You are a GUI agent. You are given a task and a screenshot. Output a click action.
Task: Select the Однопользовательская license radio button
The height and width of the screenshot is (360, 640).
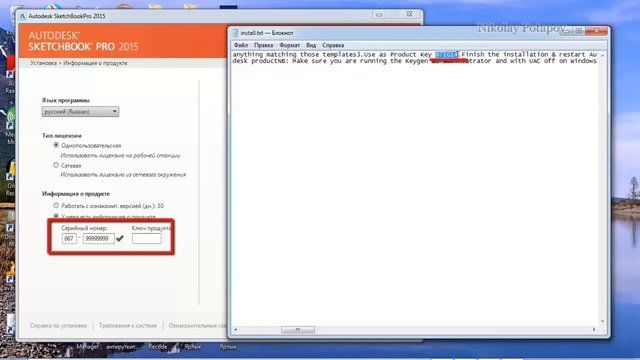tap(56, 145)
